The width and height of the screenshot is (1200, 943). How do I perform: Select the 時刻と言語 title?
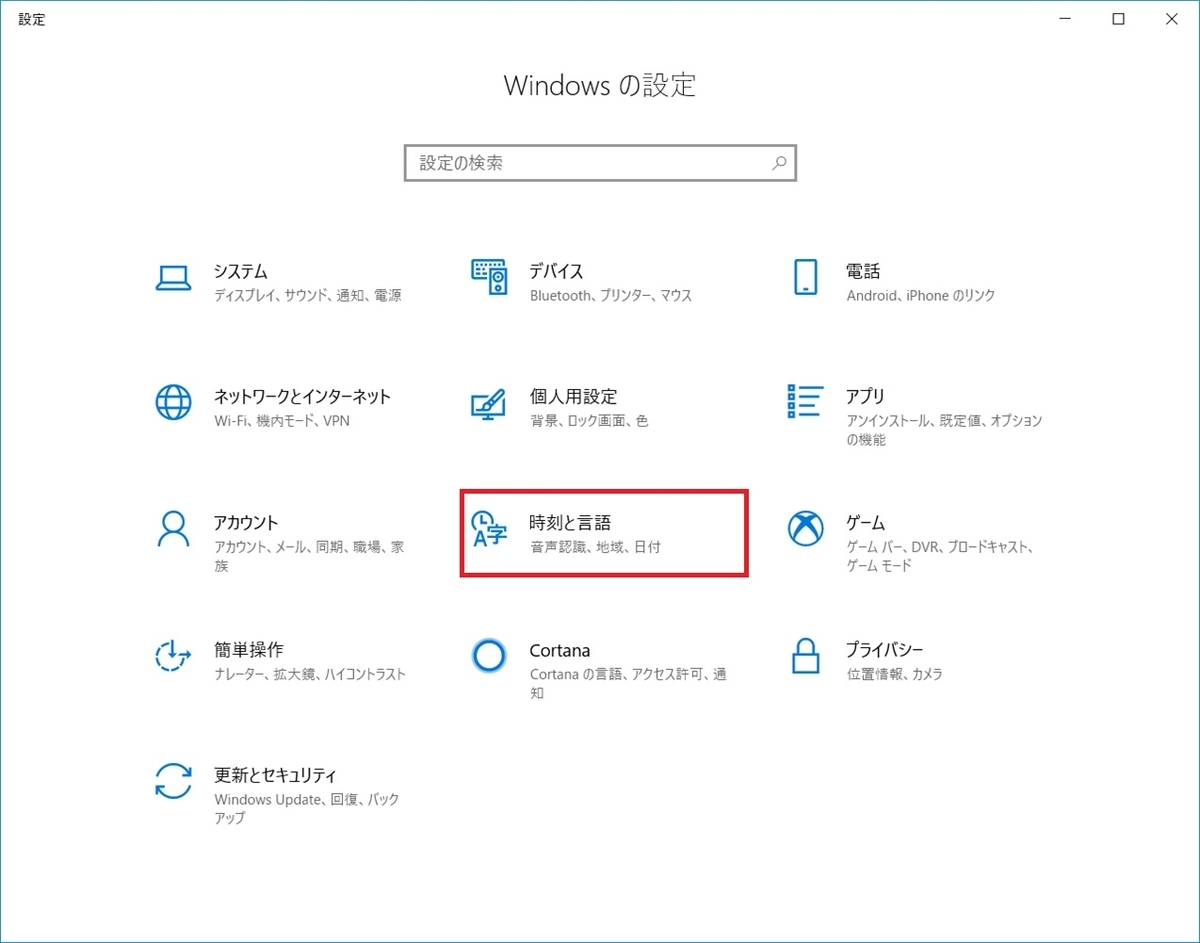pos(570,523)
